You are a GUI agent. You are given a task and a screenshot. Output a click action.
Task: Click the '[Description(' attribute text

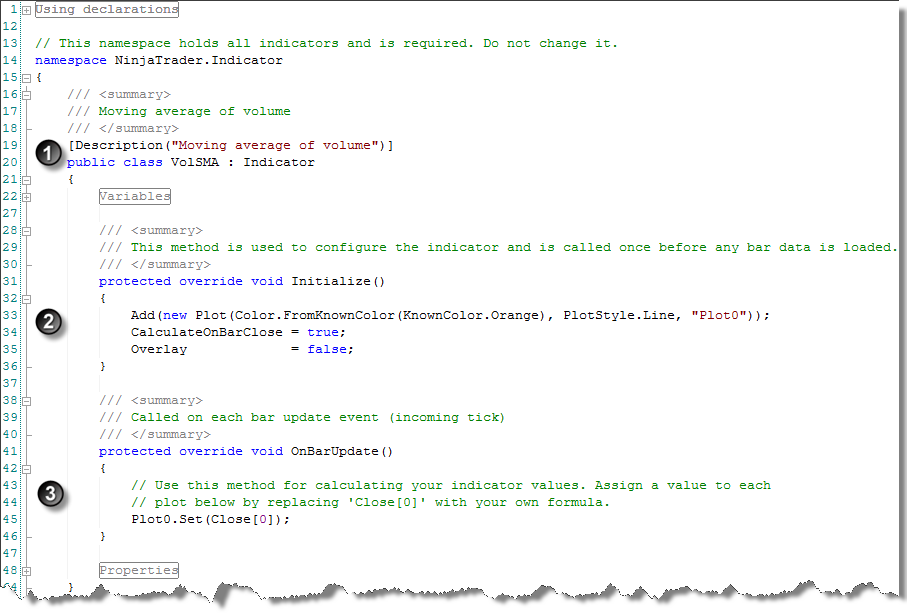point(120,145)
